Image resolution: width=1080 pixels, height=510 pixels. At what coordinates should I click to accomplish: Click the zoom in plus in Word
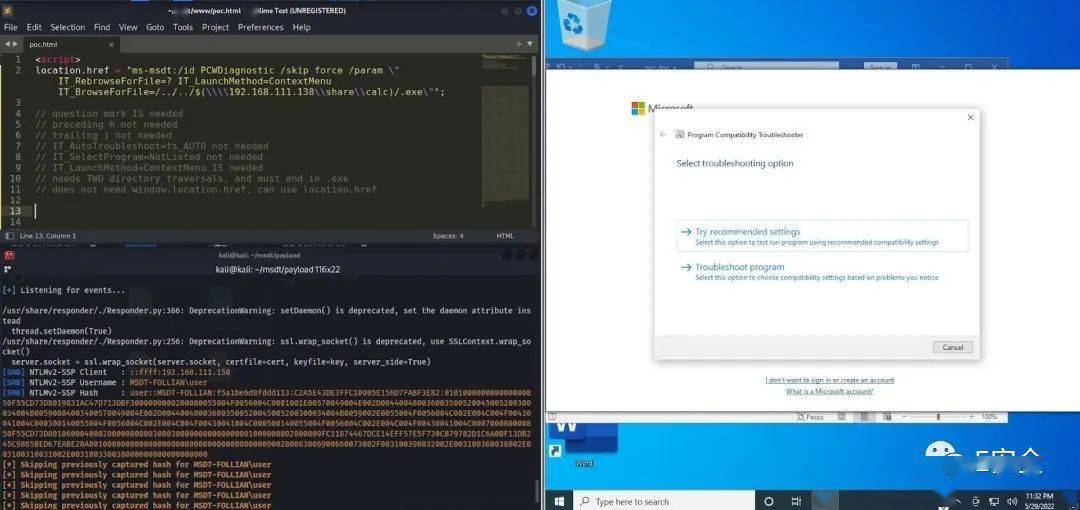click(x=973, y=417)
